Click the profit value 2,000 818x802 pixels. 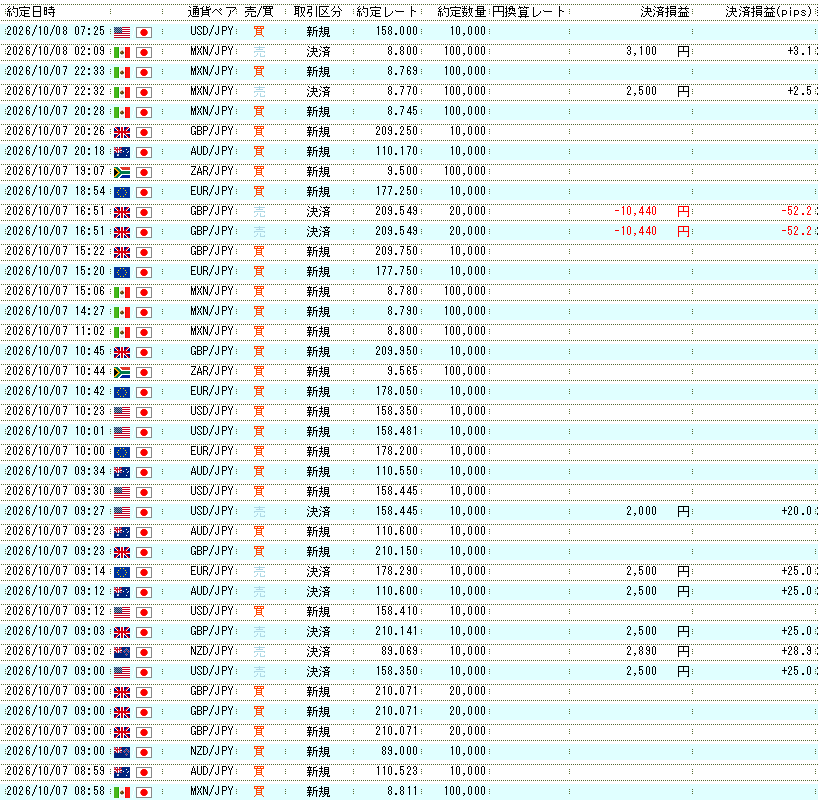[641, 511]
